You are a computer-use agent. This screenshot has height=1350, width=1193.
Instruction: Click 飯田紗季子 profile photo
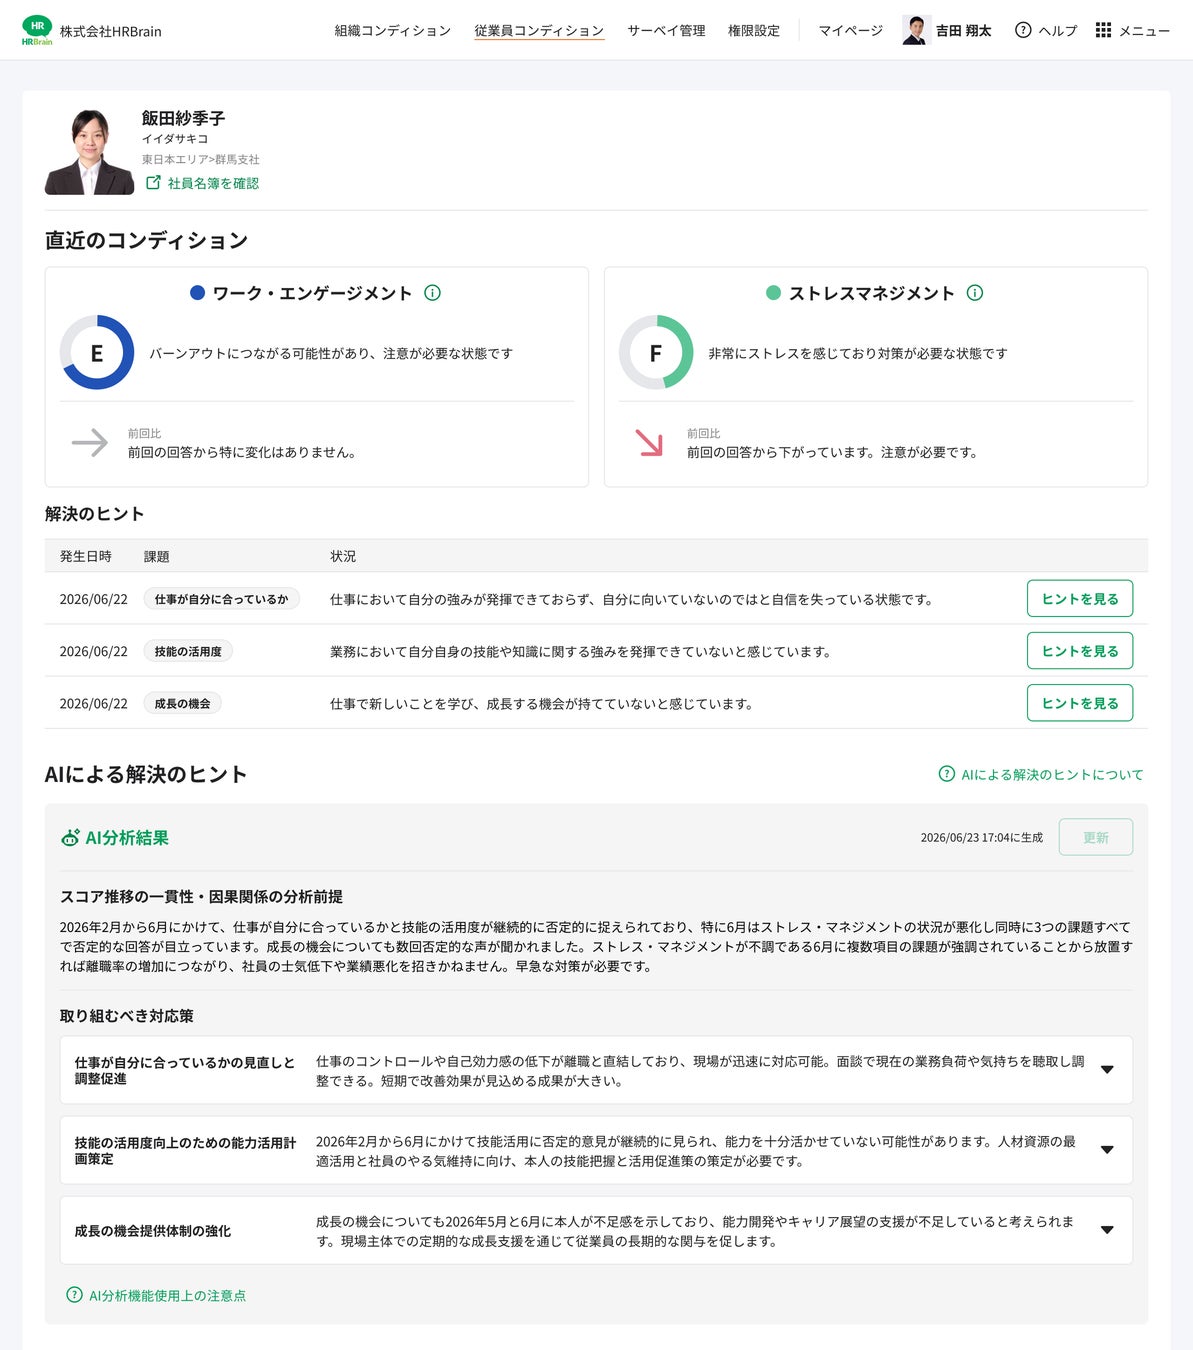(x=89, y=151)
